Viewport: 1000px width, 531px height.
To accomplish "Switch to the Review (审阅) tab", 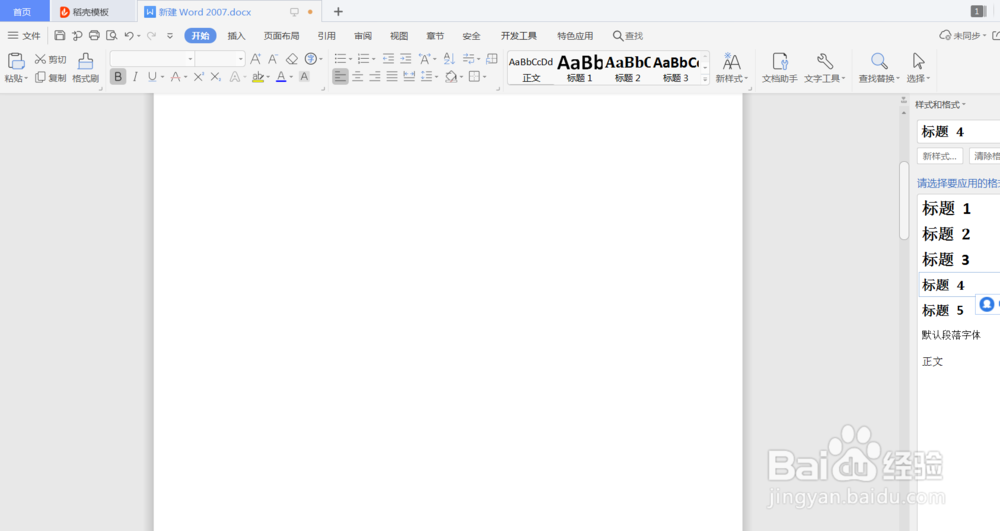I will click(x=363, y=36).
